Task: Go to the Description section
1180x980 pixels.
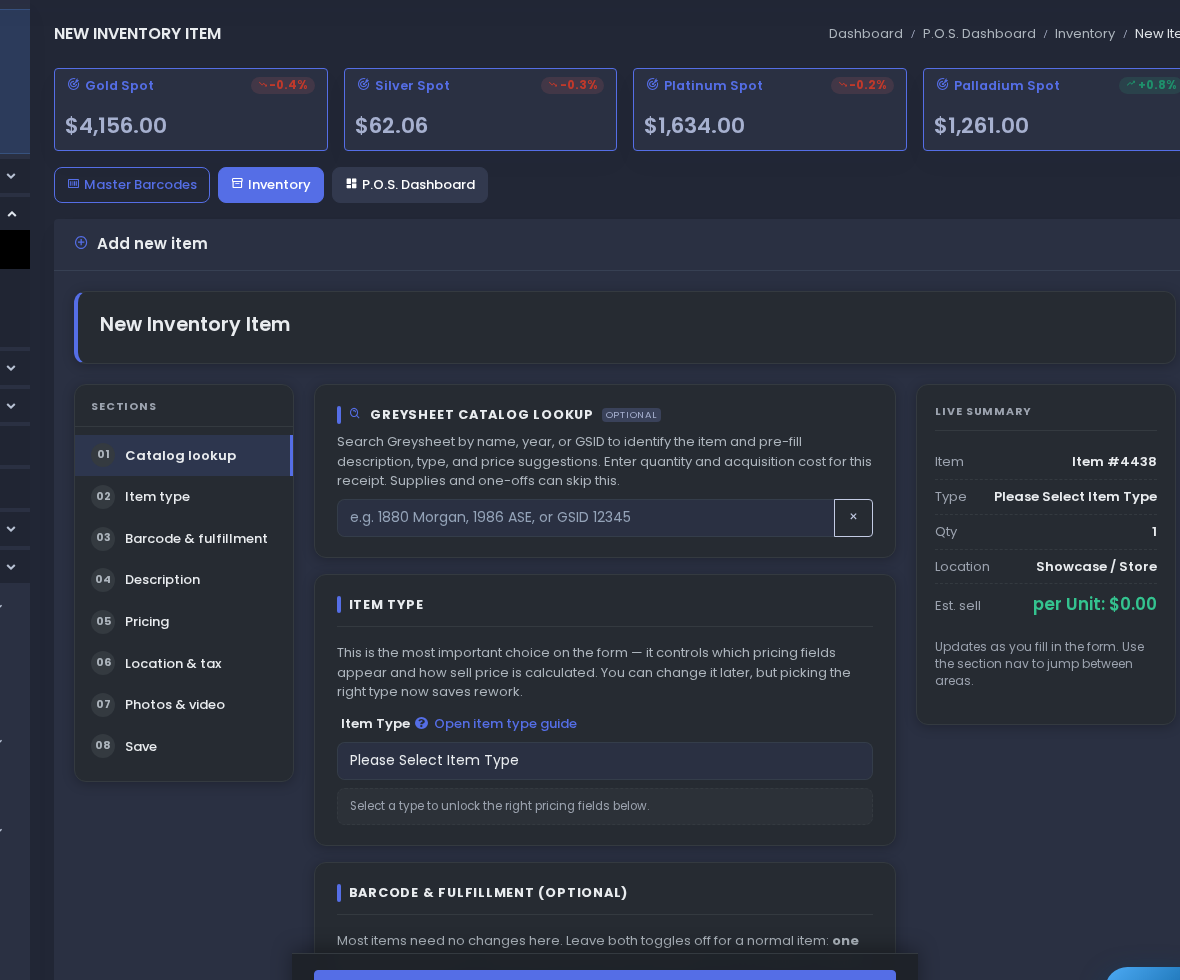Action: tap(184, 580)
